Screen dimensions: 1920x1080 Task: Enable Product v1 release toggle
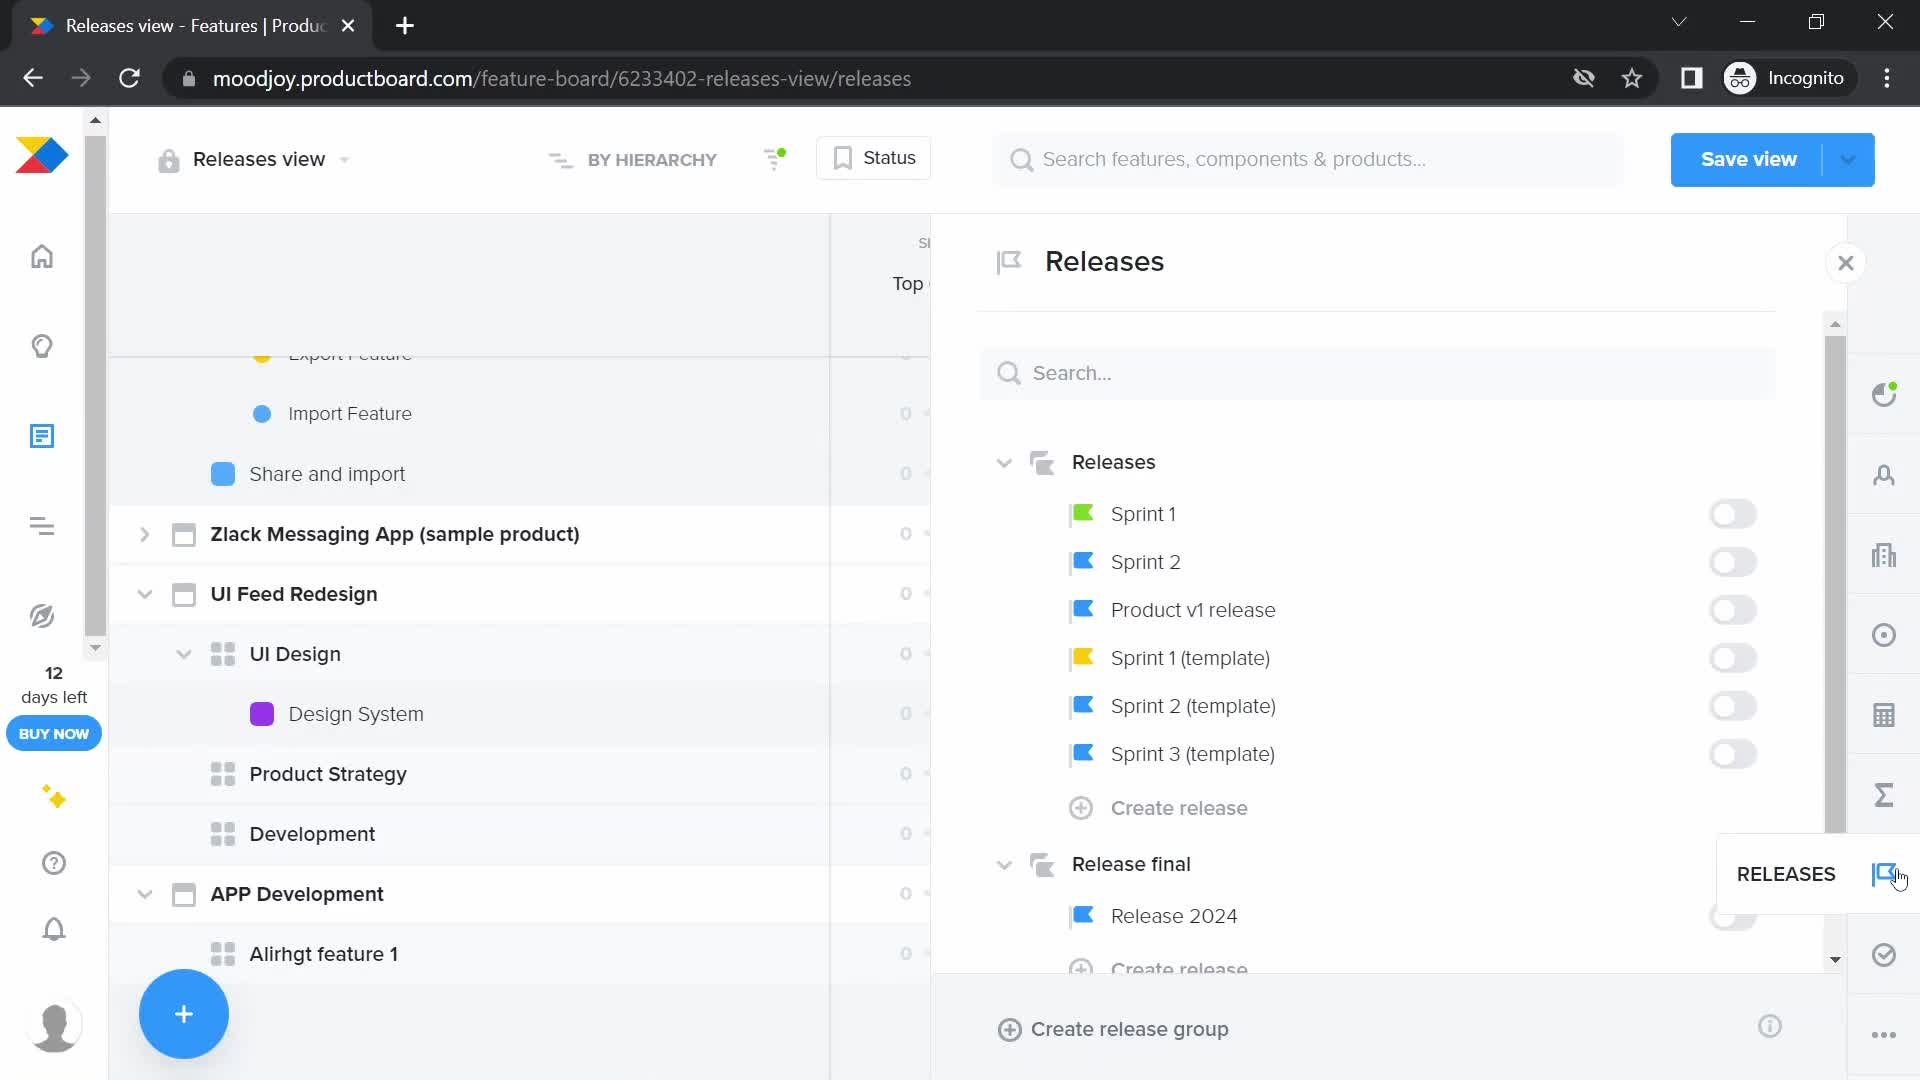coord(1733,610)
